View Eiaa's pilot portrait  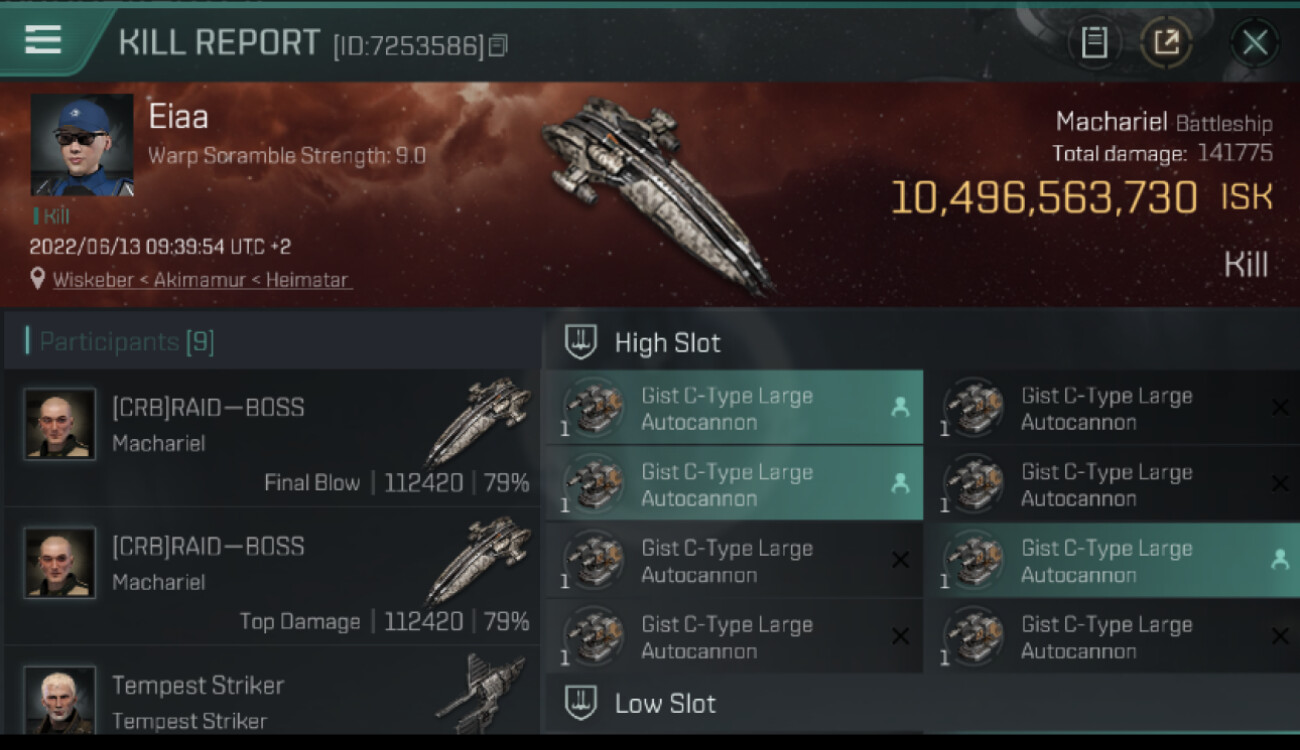(x=82, y=145)
